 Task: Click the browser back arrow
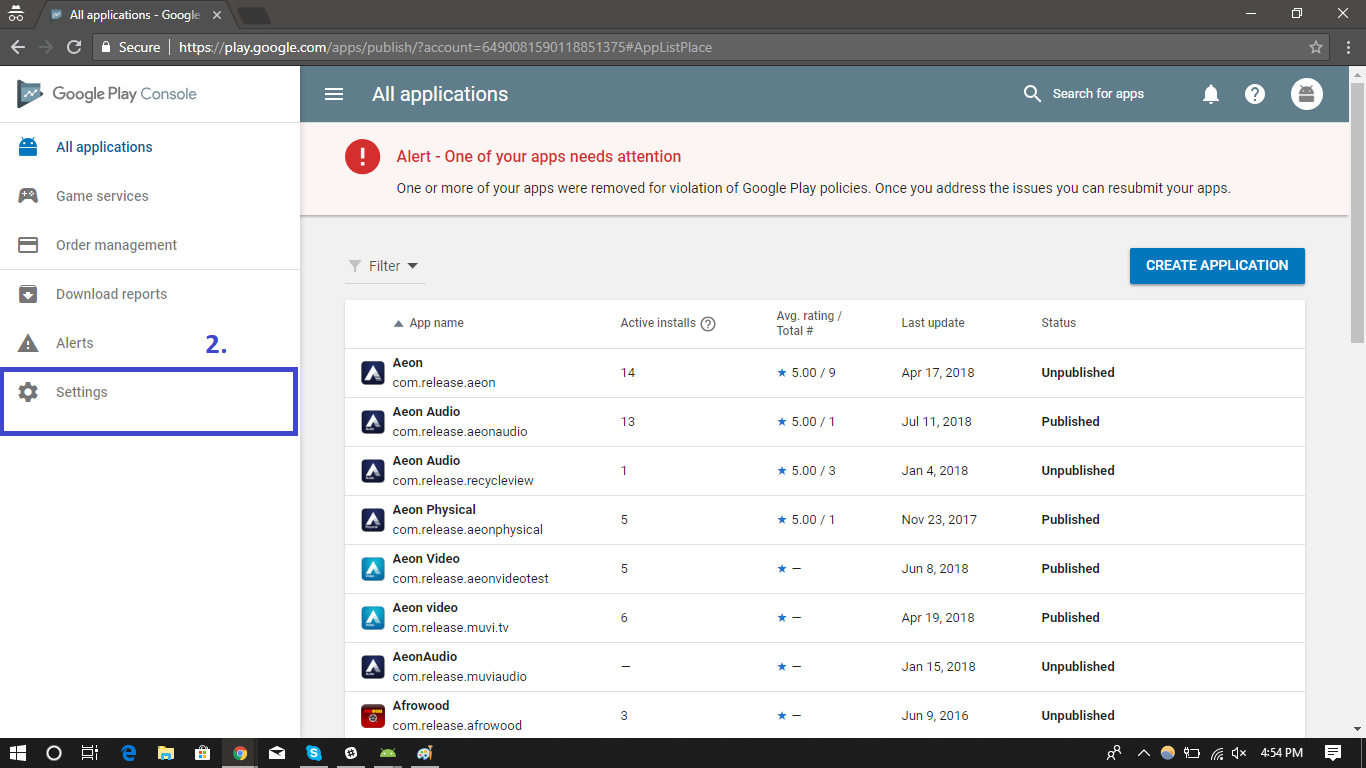pos(18,47)
